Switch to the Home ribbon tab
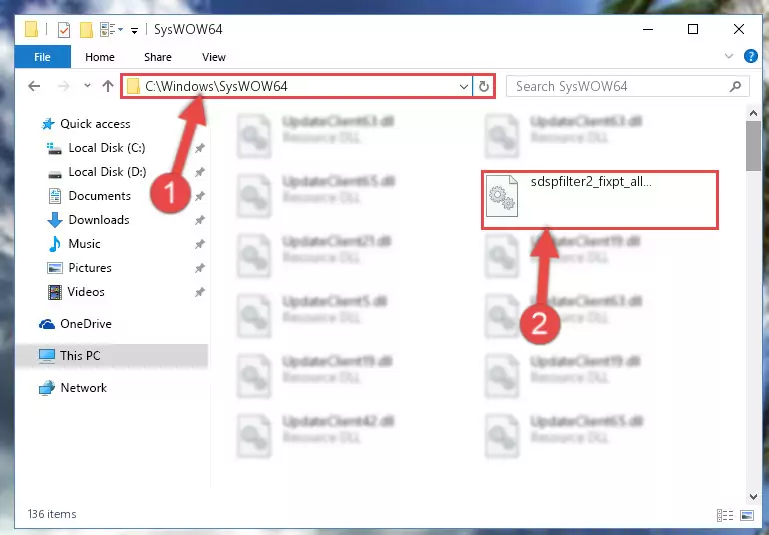 pos(100,57)
